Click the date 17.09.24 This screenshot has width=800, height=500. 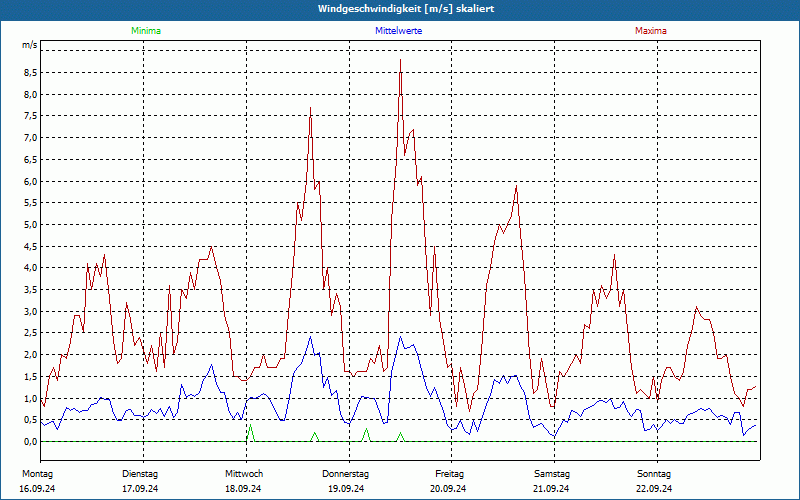click(140, 489)
